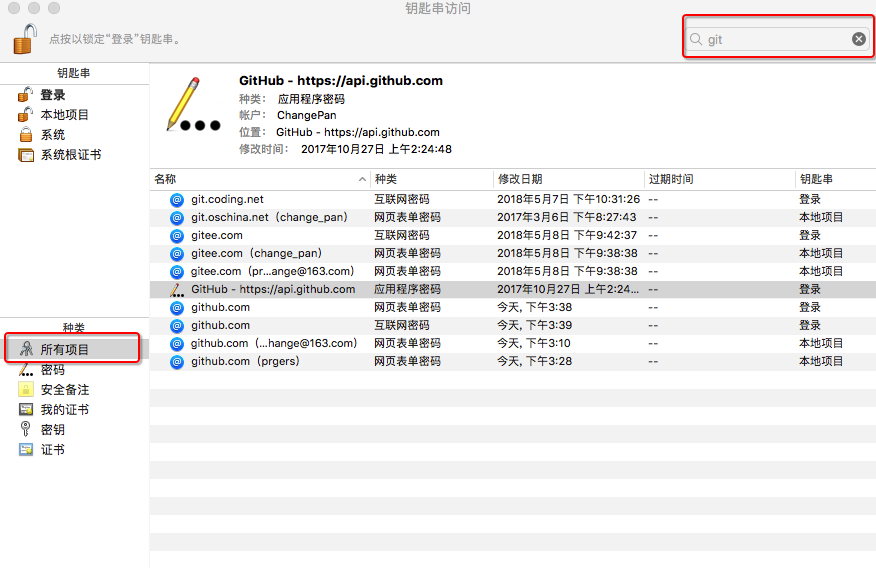Click the GitHub - https://api.github.com header title
This screenshot has height=568, width=876.
(341, 80)
